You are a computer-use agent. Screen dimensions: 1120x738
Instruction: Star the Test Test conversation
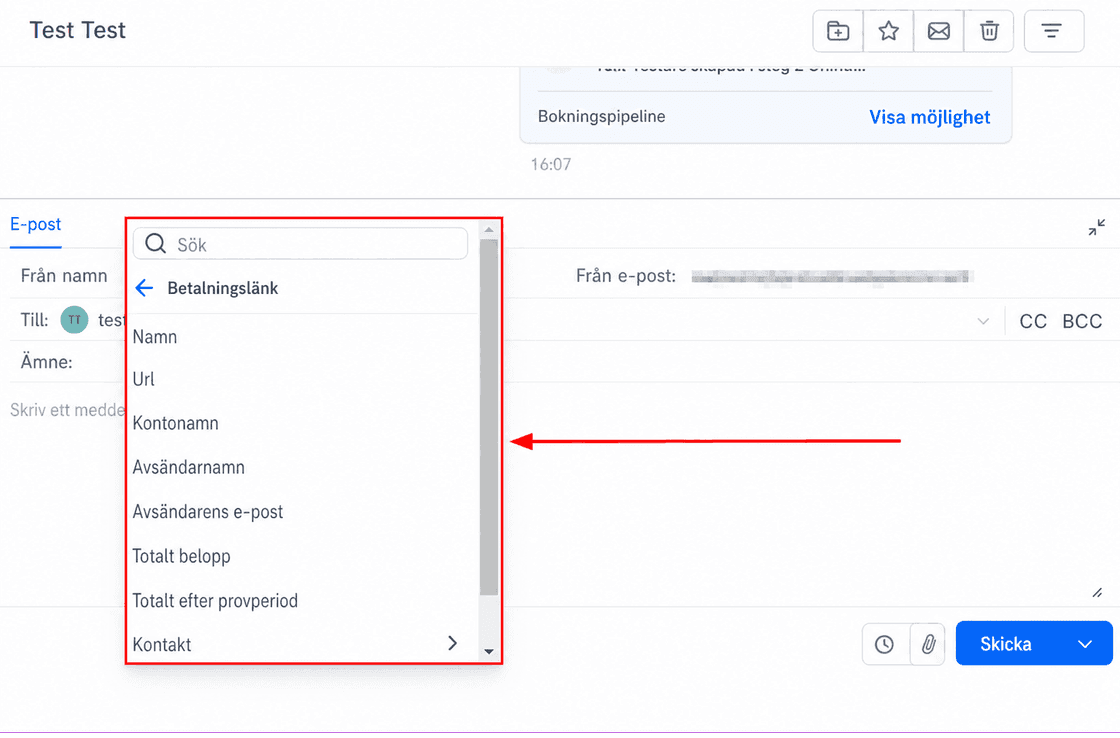click(889, 31)
